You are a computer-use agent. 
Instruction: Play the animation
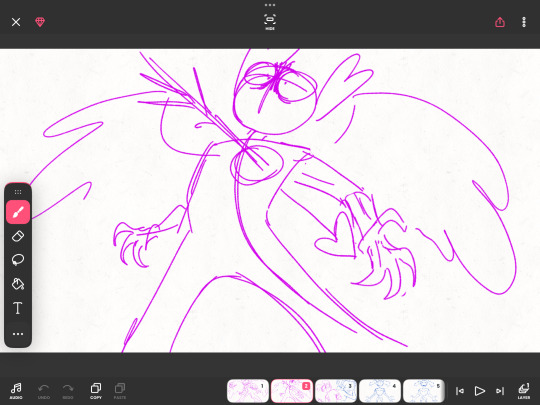480,391
